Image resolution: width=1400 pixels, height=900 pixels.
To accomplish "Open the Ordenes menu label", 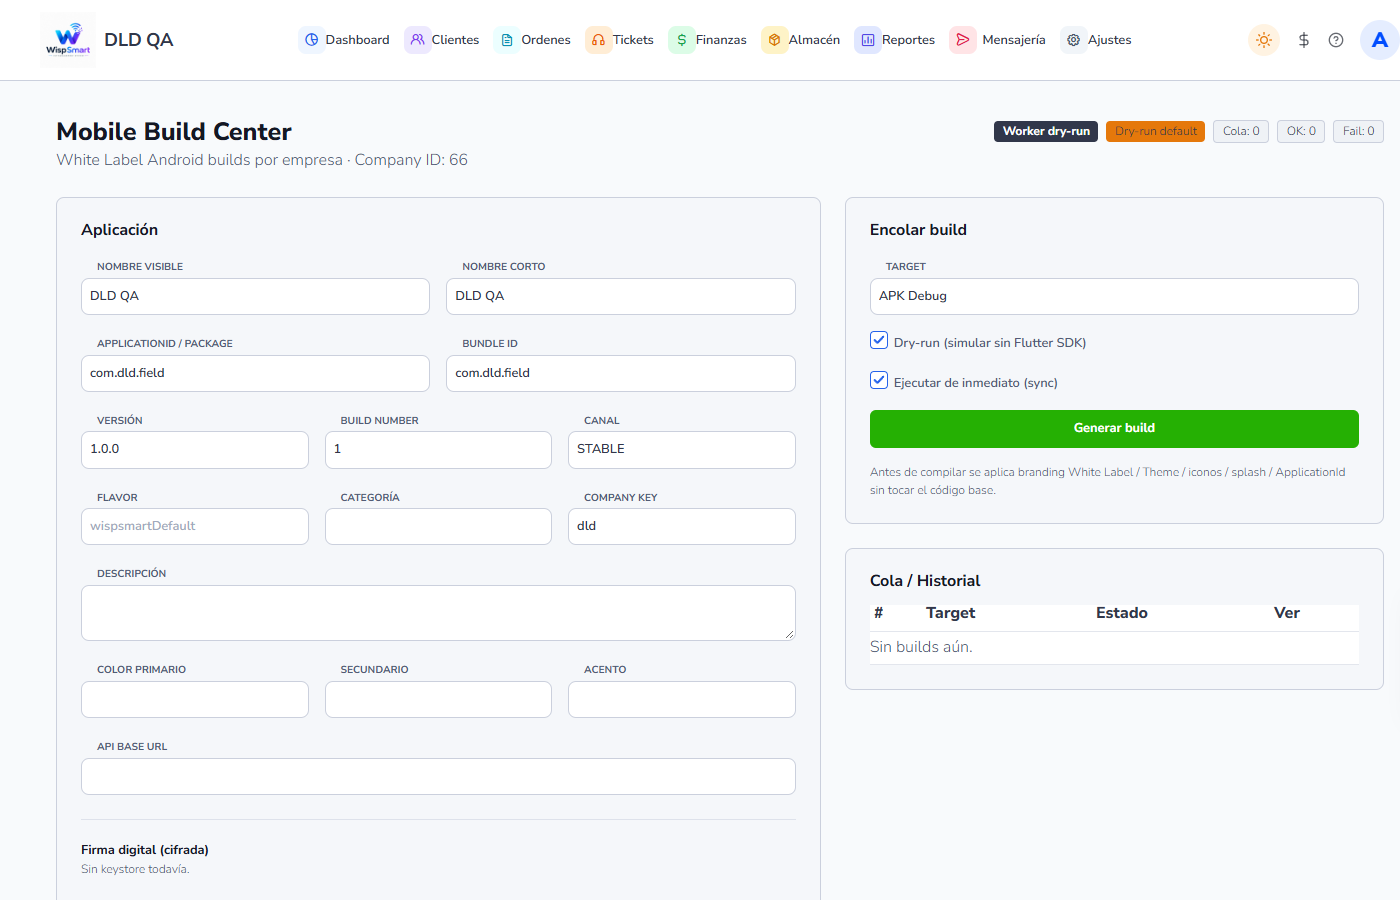I will 546,40.
